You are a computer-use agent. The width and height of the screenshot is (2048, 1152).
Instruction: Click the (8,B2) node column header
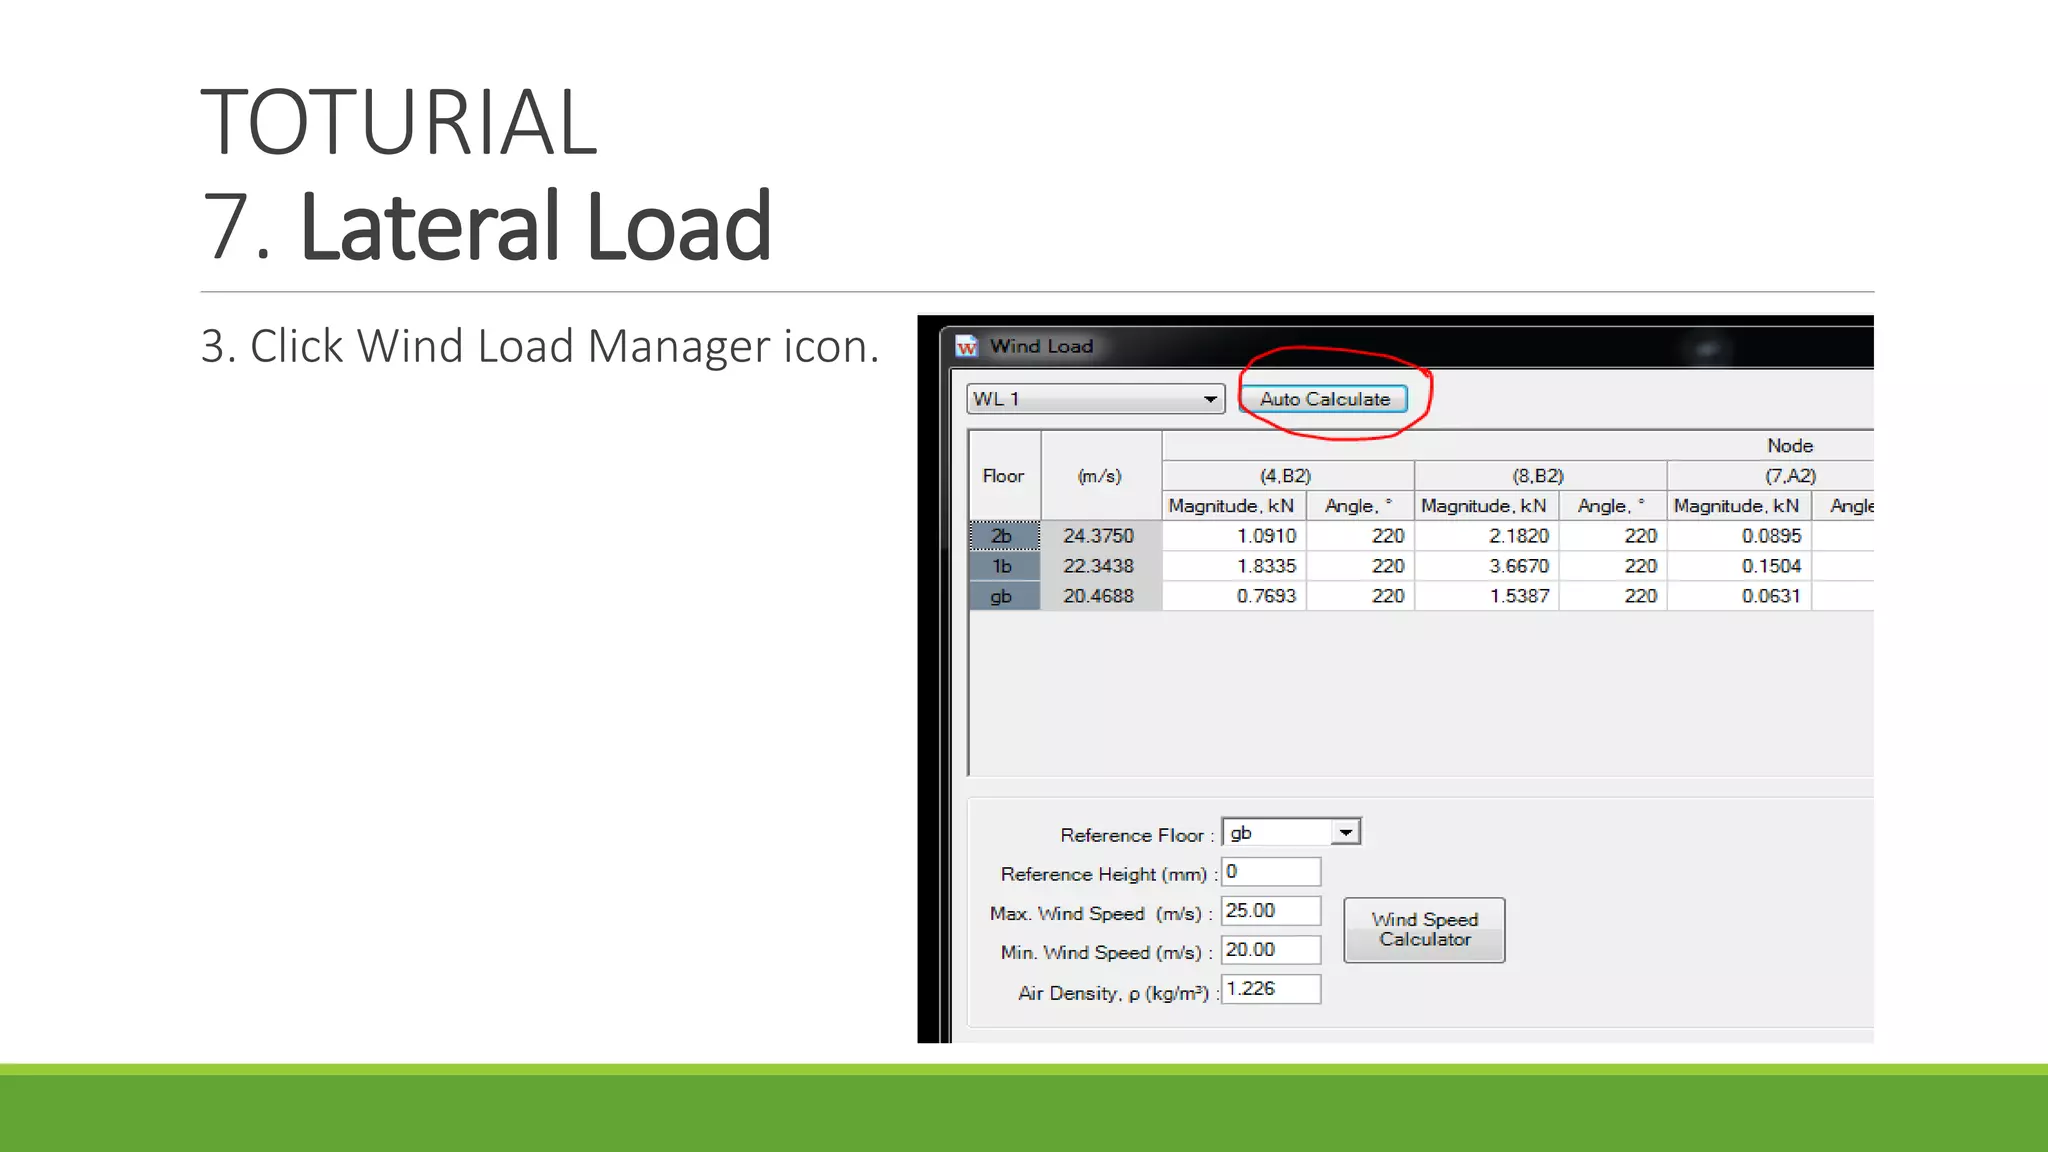tap(1539, 476)
